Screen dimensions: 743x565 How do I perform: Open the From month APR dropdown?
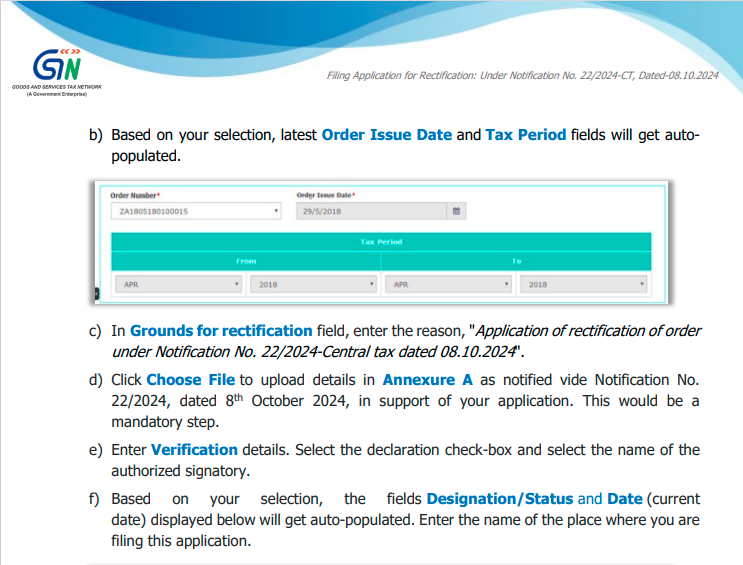(x=179, y=284)
